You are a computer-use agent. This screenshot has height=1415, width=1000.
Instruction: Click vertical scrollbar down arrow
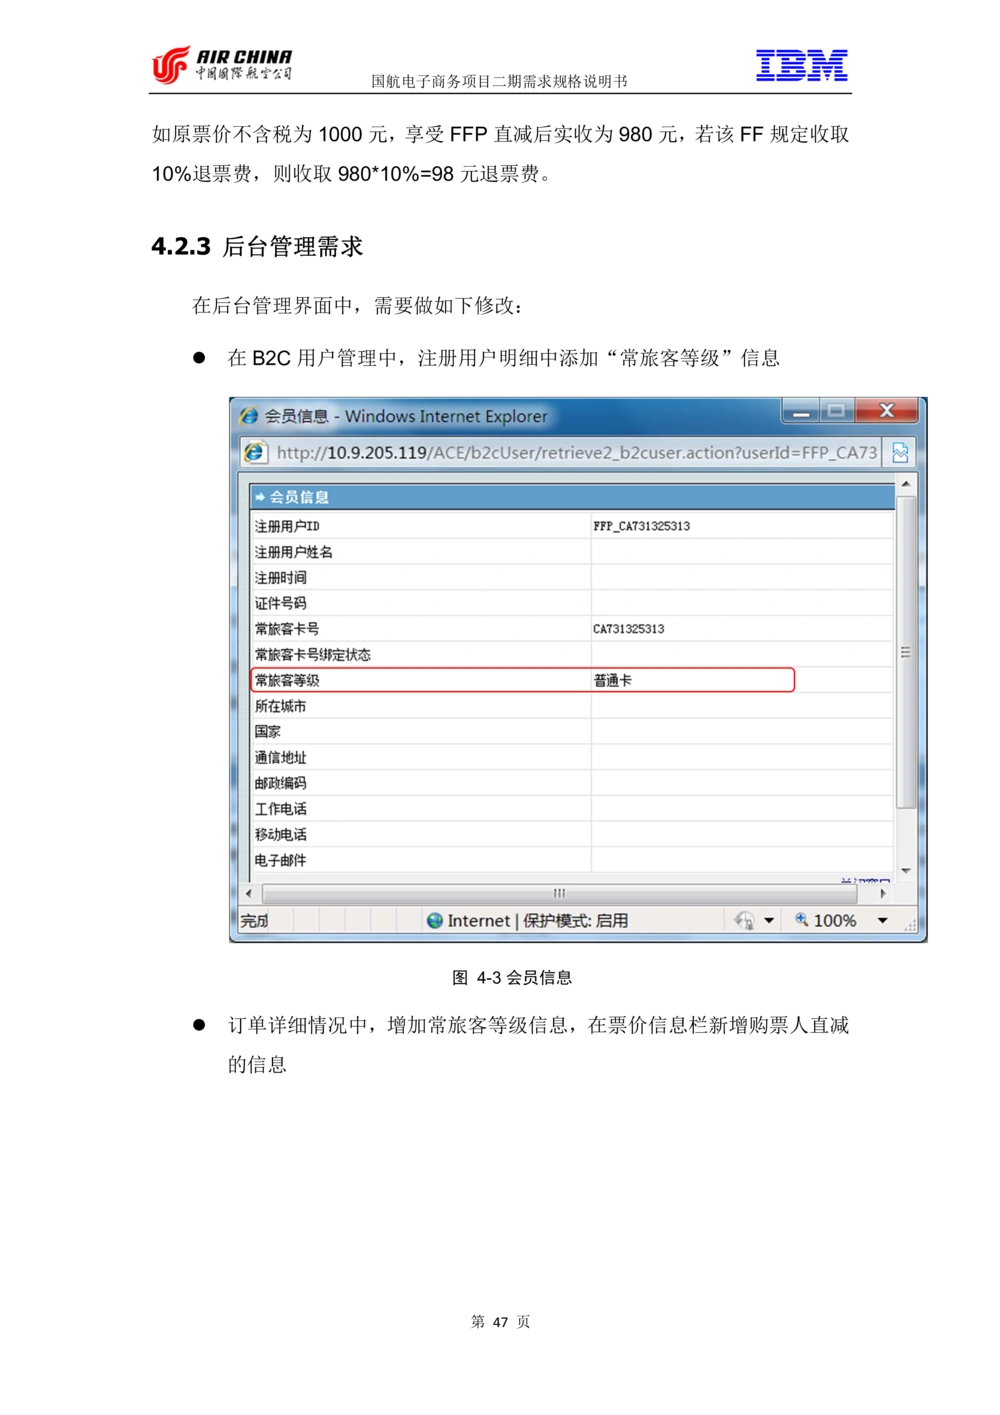click(x=906, y=871)
